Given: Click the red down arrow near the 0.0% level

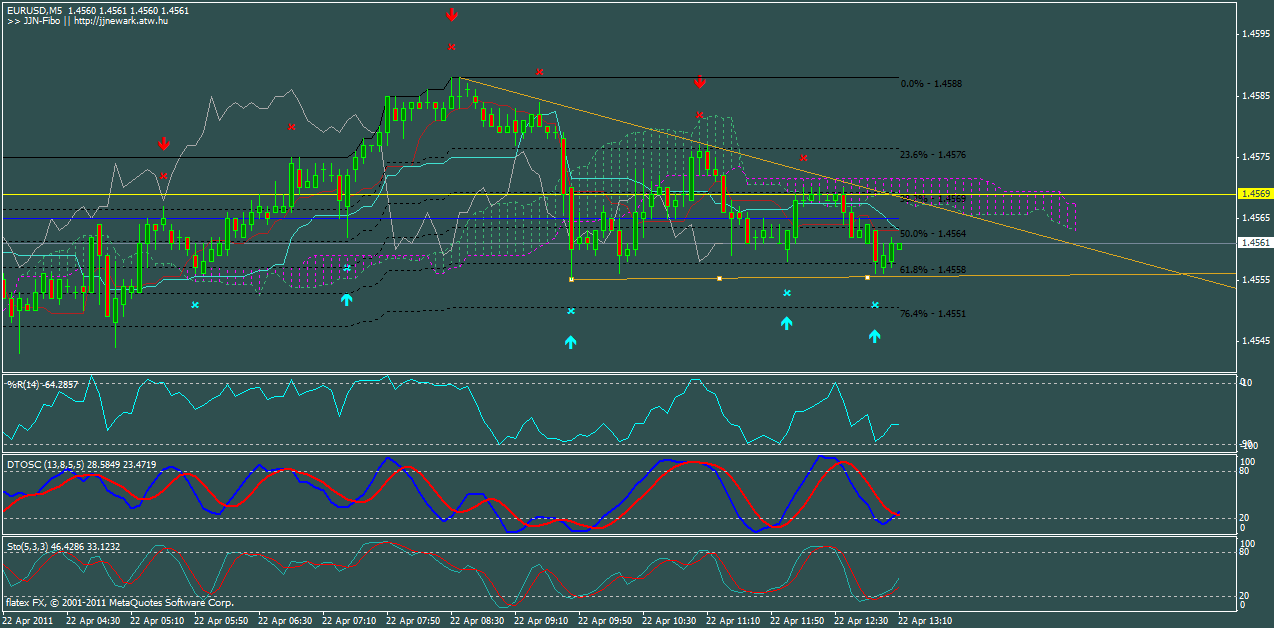Looking at the screenshot, I should 698,83.
